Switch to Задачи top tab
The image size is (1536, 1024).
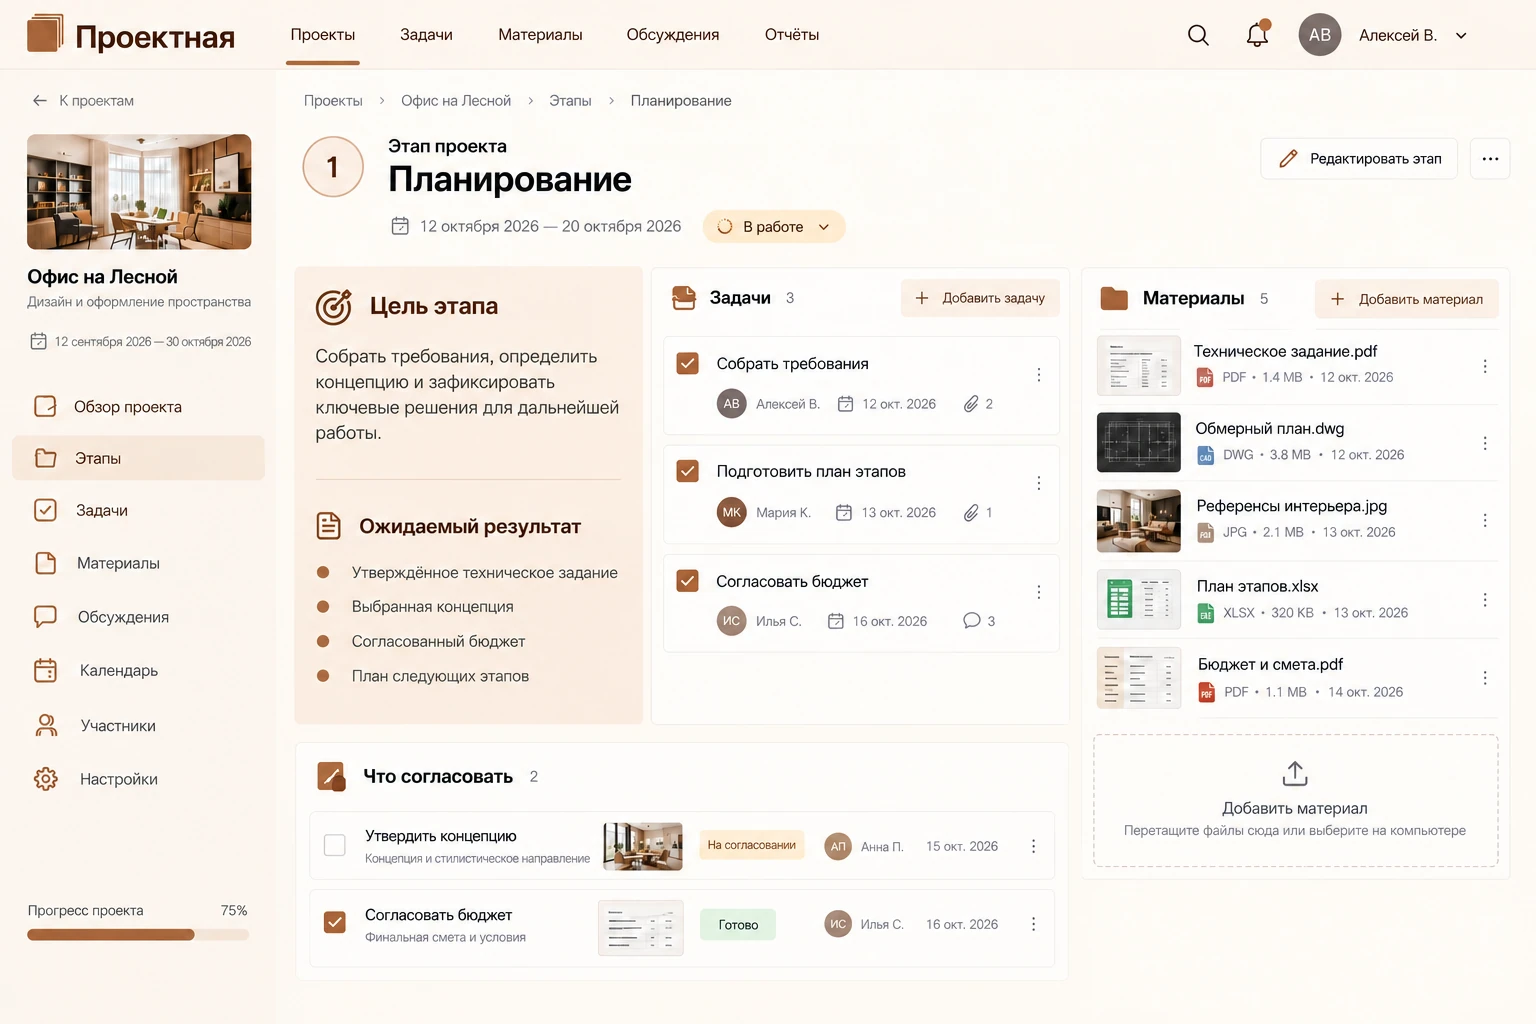point(426,34)
